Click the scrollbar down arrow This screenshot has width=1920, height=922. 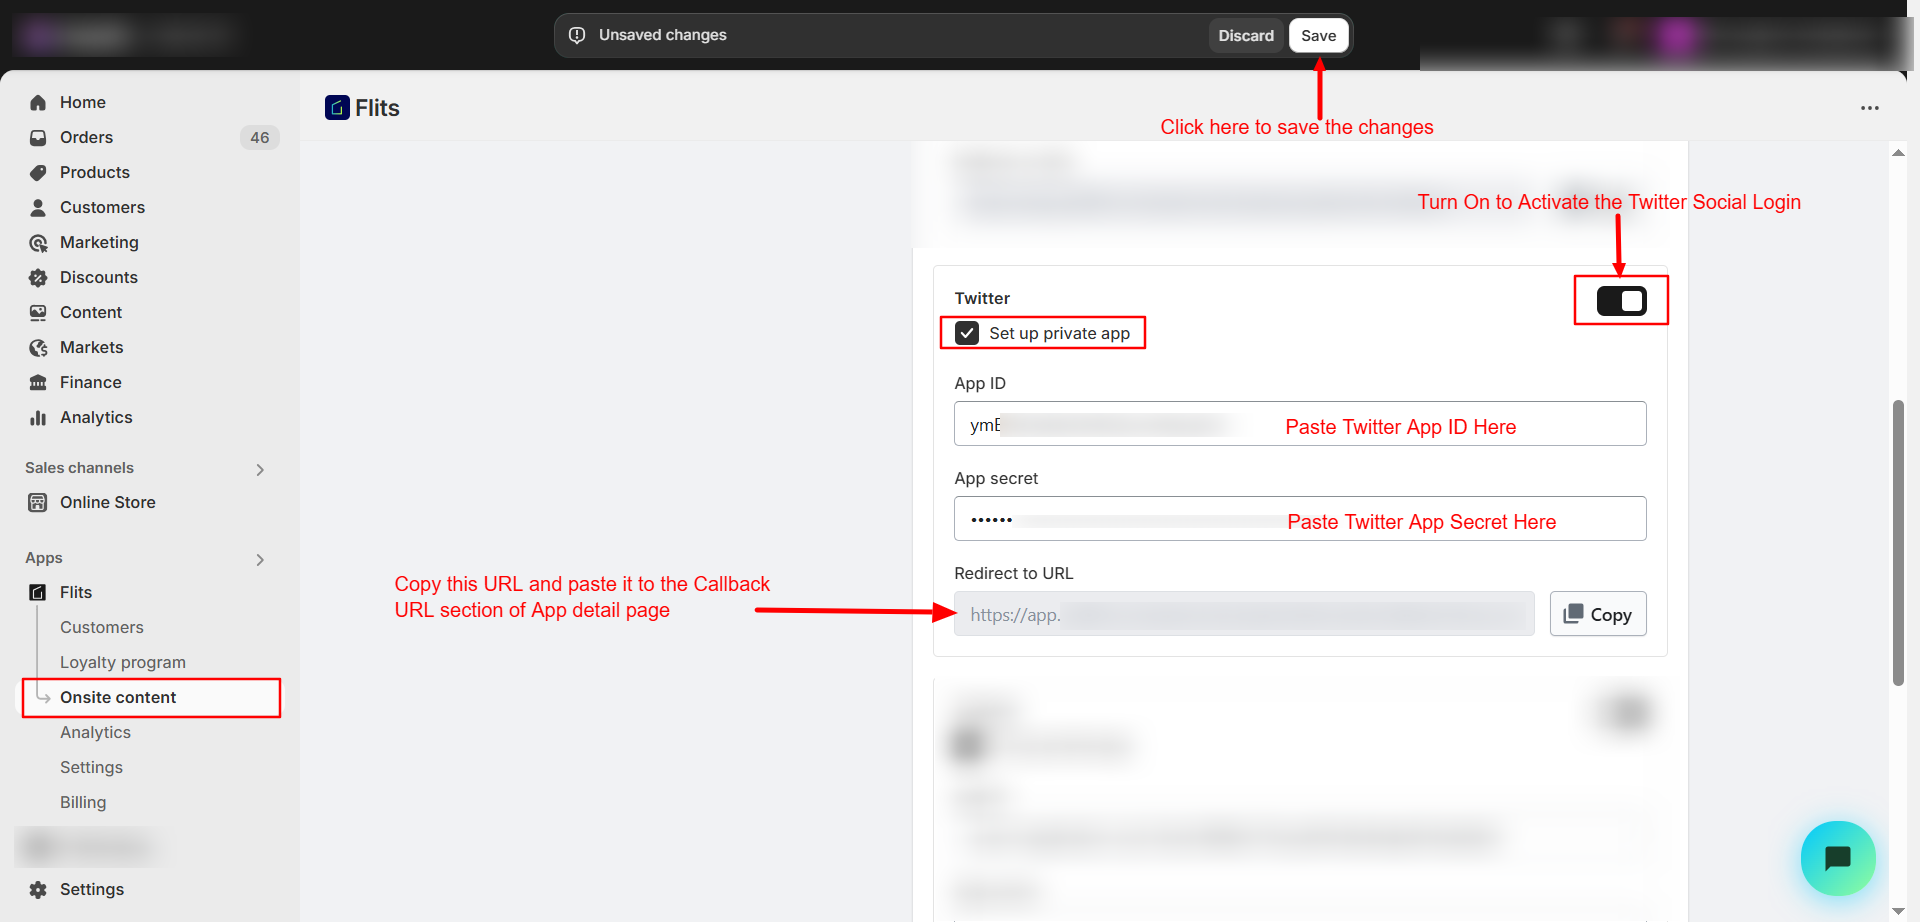(1898, 911)
